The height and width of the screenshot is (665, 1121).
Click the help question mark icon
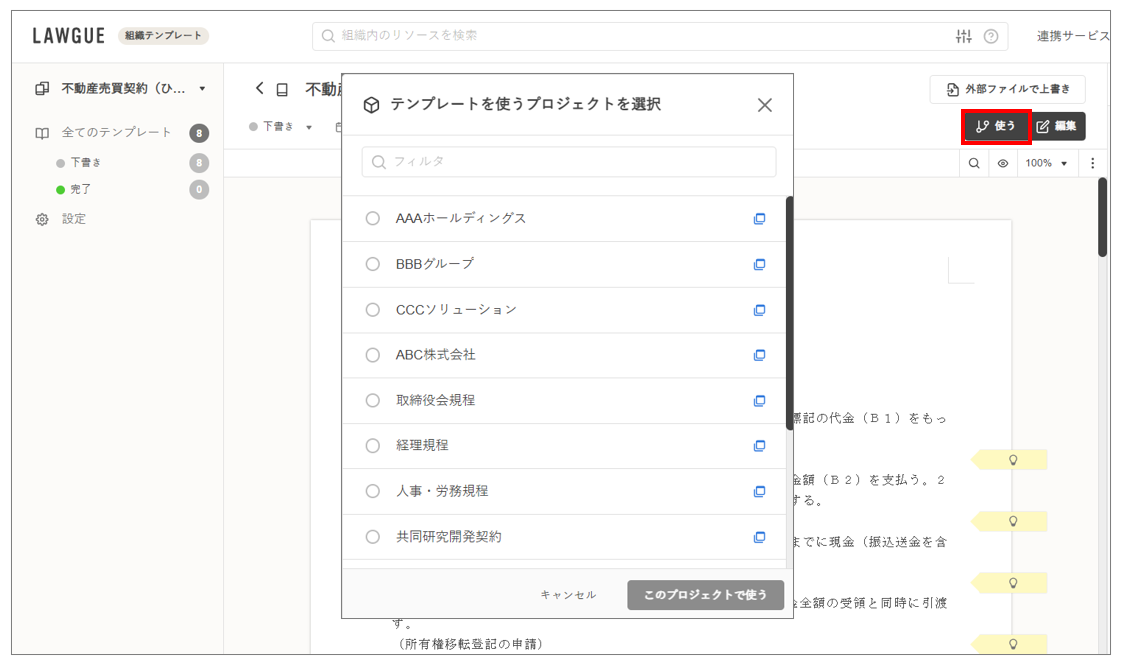[991, 37]
